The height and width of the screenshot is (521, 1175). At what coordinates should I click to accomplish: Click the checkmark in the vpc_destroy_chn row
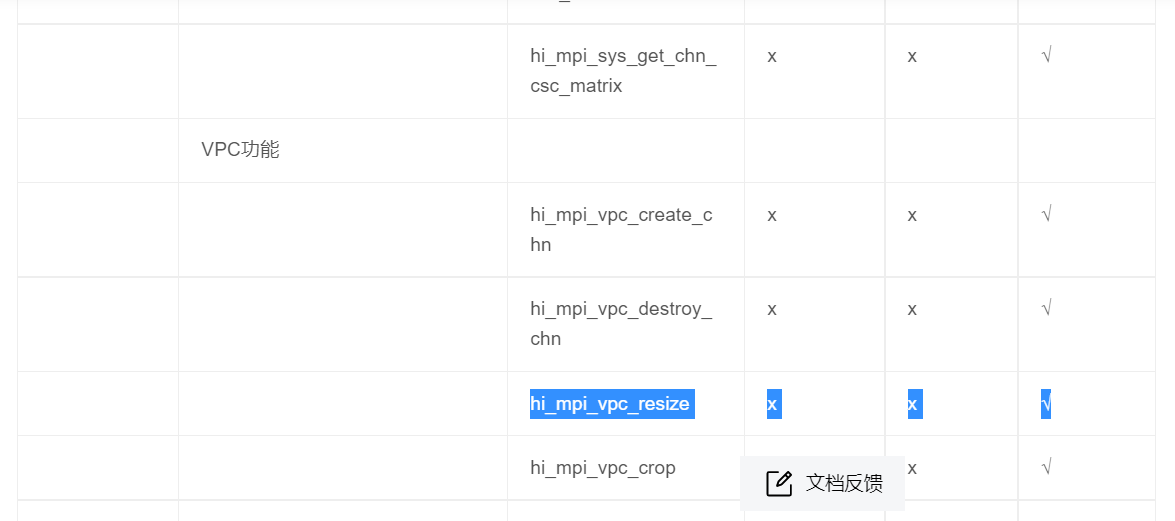tap(1046, 309)
